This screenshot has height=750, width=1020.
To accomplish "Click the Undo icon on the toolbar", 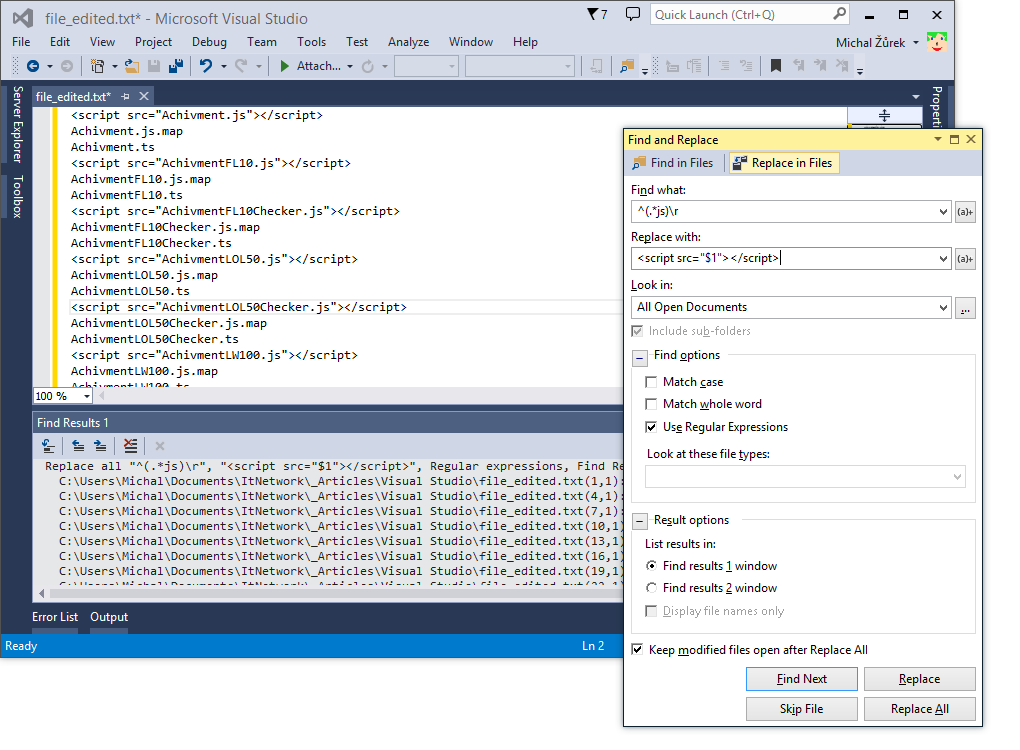I will 207,67.
